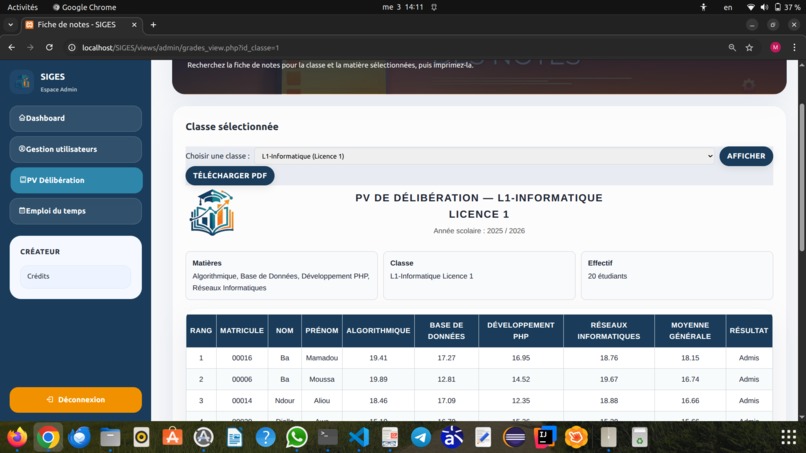Viewport: 806px width, 453px height.
Task: Click the browser back arrow
Action: coord(11,47)
